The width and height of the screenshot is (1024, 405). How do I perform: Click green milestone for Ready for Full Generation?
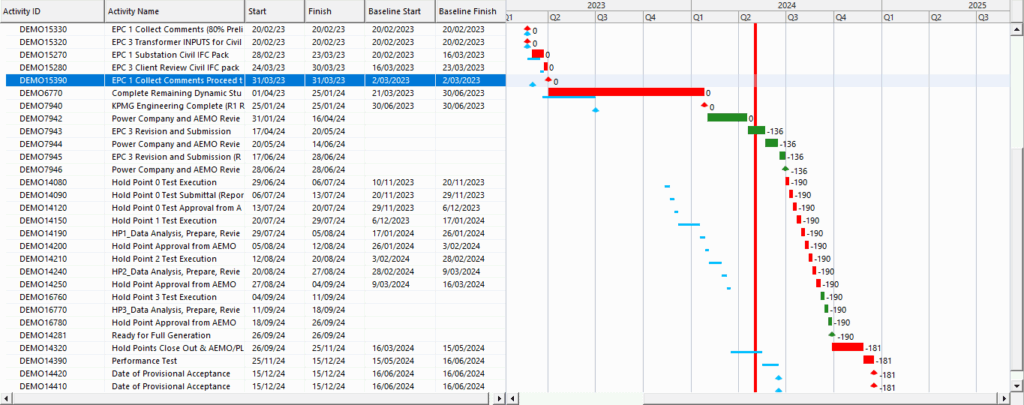pyautogui.click(x=831, y=335)
